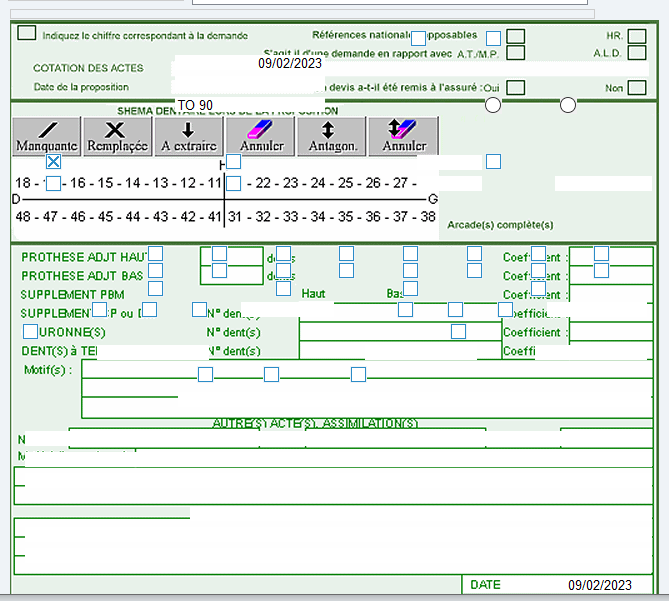Select the Antagon. double-arrow tool
This screenshot has width=669, height=601.
pos(332,136)
